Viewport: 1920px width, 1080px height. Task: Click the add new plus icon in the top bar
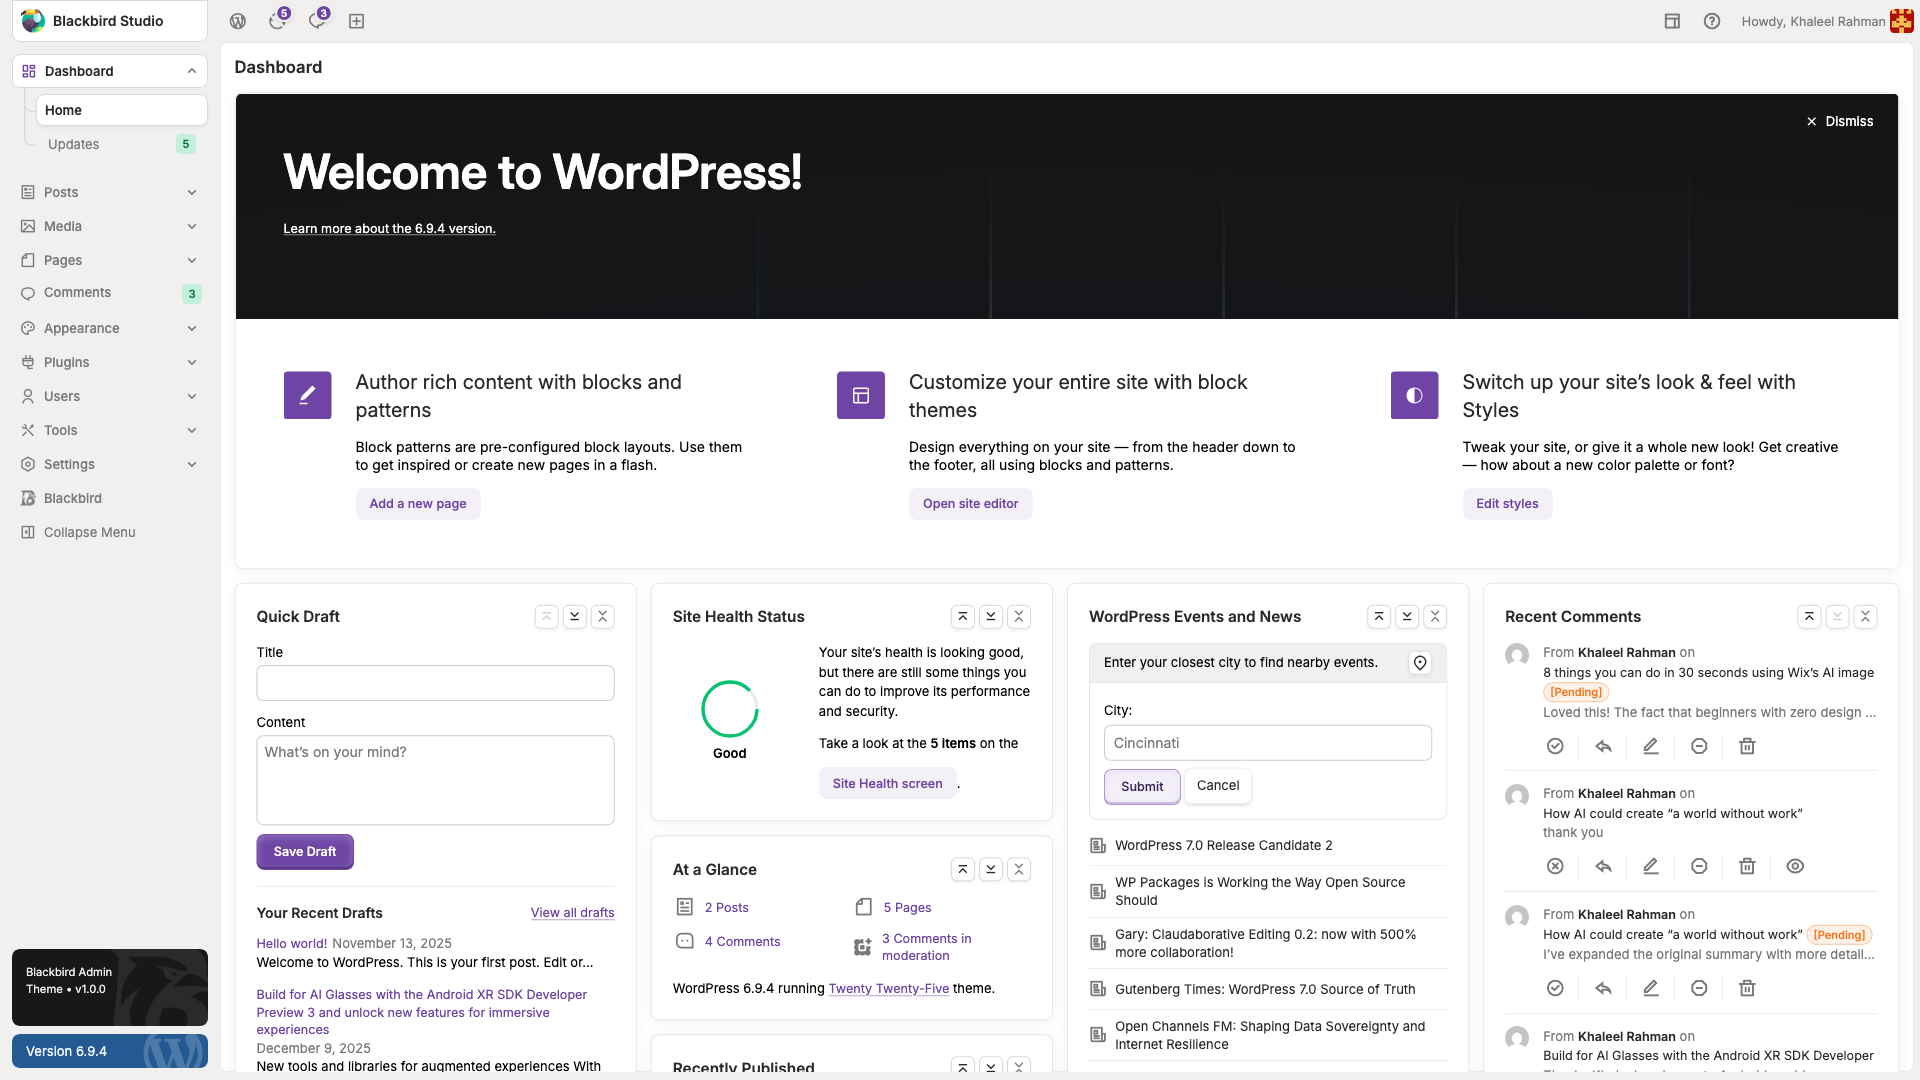[356, 21]
